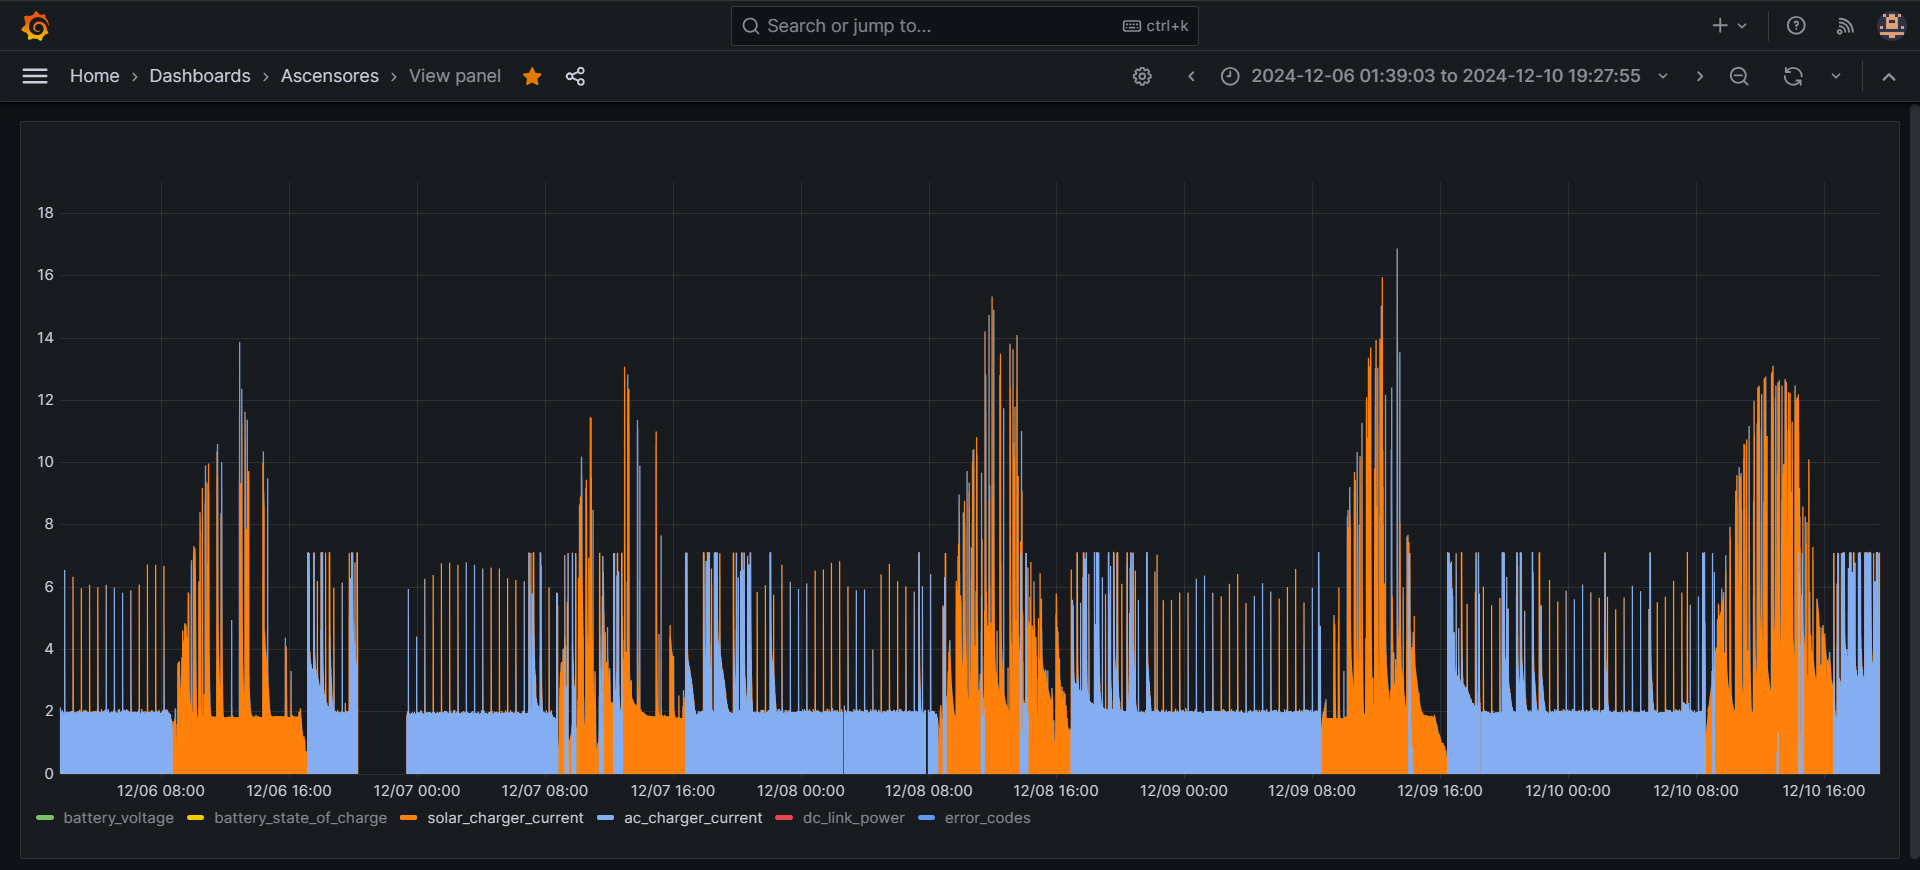
Task: Open the news feed RSS icon
Action: coord(1845,26)
